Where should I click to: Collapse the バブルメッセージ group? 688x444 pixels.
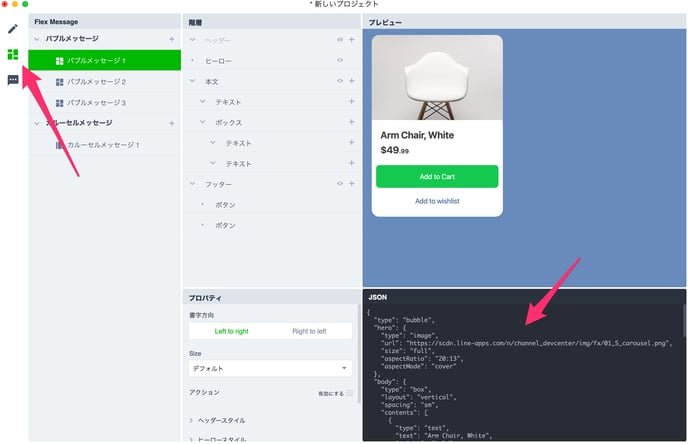click(x=37, y=39)
